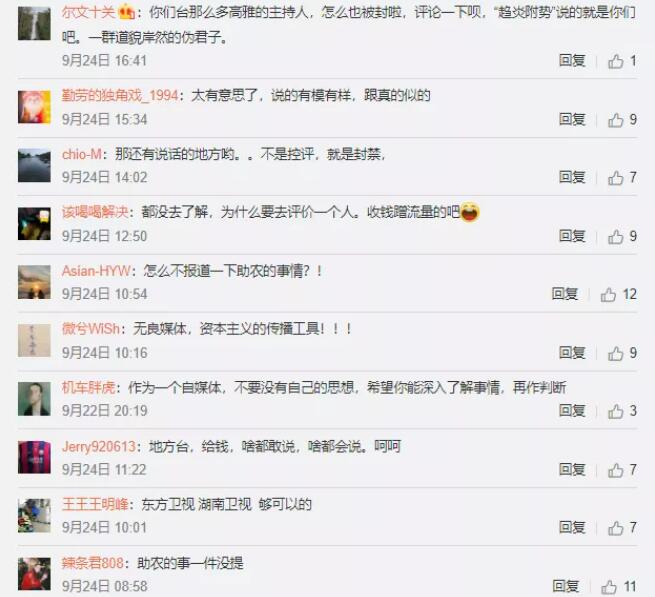Screen dimensions: 655x597
Task: Open user chio-M's profile link
Action: pos(81,154)
